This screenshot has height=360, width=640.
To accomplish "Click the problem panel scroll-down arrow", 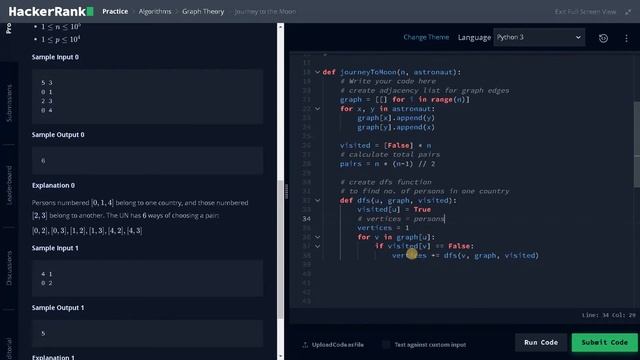I will [280, 356].
